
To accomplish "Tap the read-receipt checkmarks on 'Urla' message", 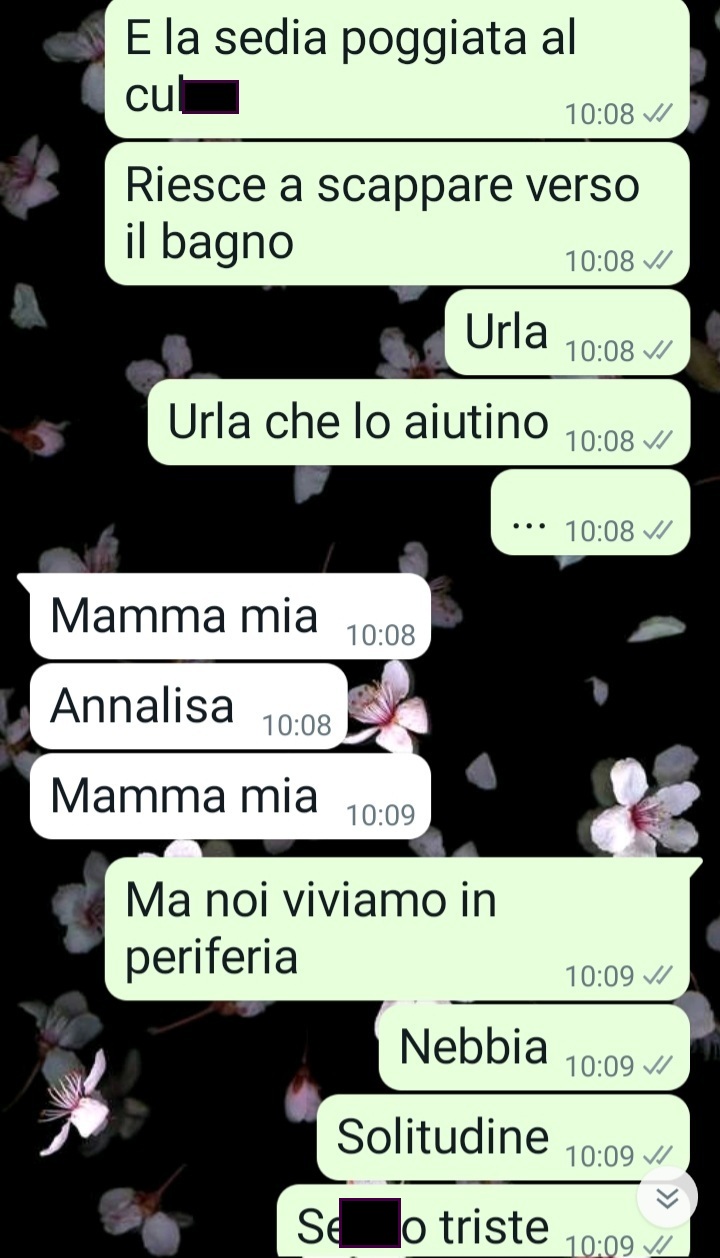I will 657,351.
